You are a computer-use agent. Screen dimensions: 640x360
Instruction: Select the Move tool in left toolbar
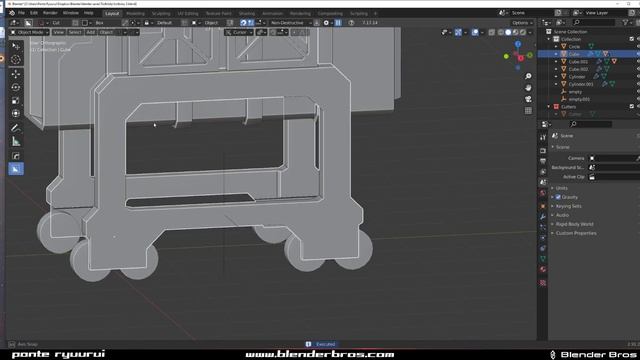pyautogui.click(x=16, y=74)
